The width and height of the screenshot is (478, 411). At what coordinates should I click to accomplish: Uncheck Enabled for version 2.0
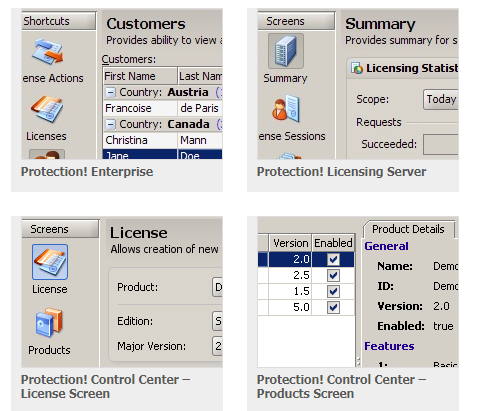[333, 259]
